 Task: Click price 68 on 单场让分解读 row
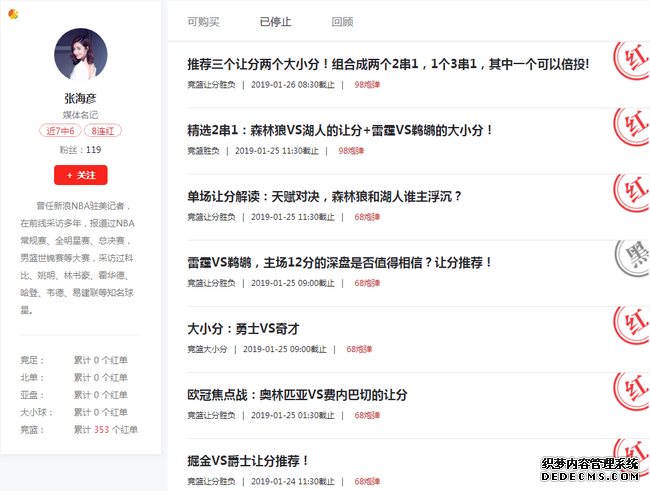[367, 217]
